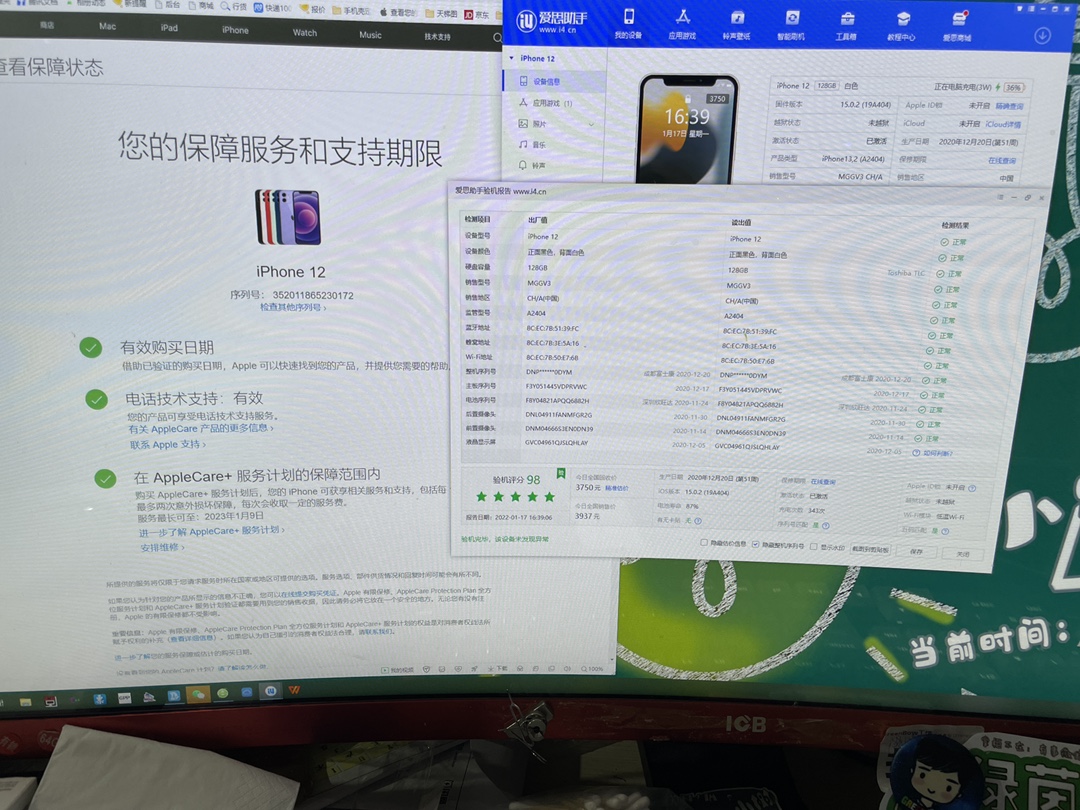Click the 检查其他序列号 link

293,307
